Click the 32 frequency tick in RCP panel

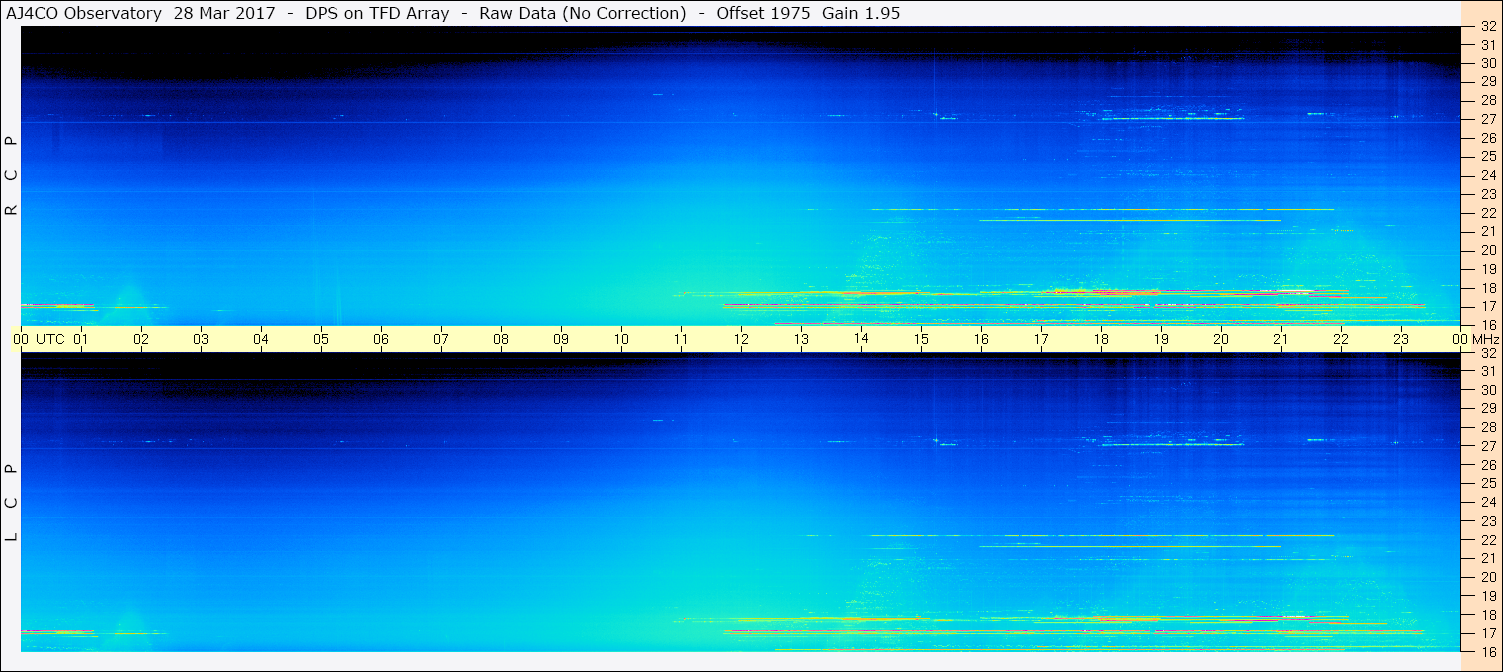pos(1488,26)
